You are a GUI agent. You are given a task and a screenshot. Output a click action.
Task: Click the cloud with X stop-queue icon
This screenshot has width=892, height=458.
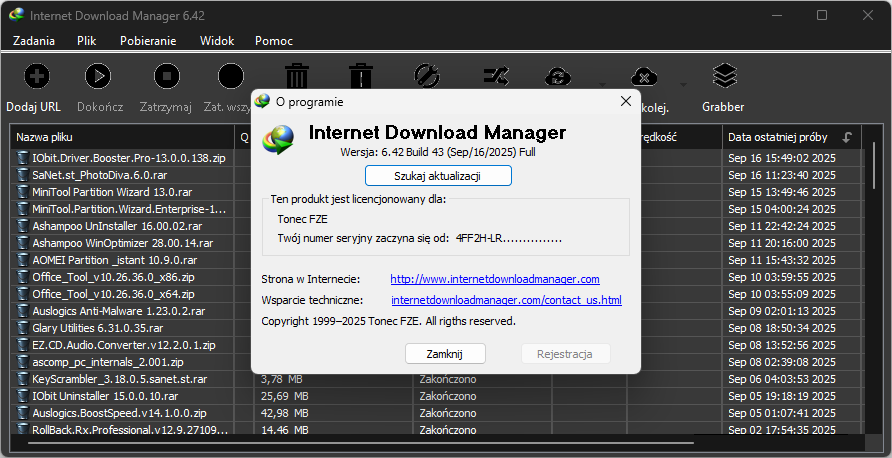pos(644,77)
